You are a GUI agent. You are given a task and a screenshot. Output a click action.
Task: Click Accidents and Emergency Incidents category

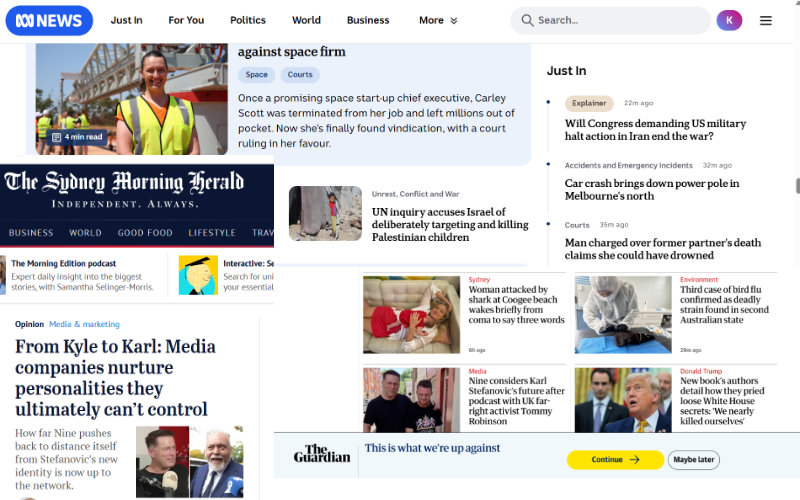point(629,165)
